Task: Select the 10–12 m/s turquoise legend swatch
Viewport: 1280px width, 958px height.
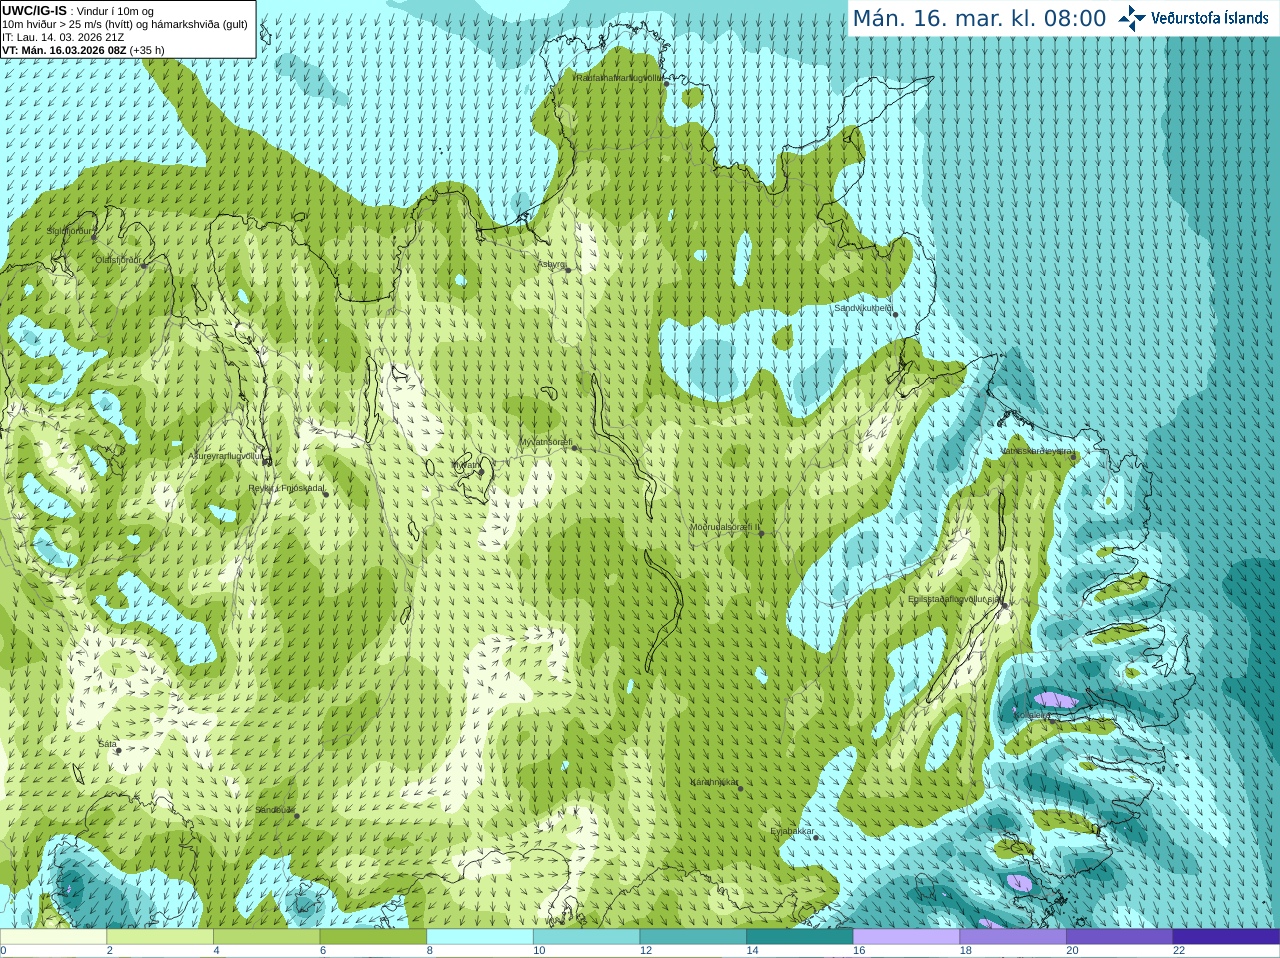Action: coord(586,937)
